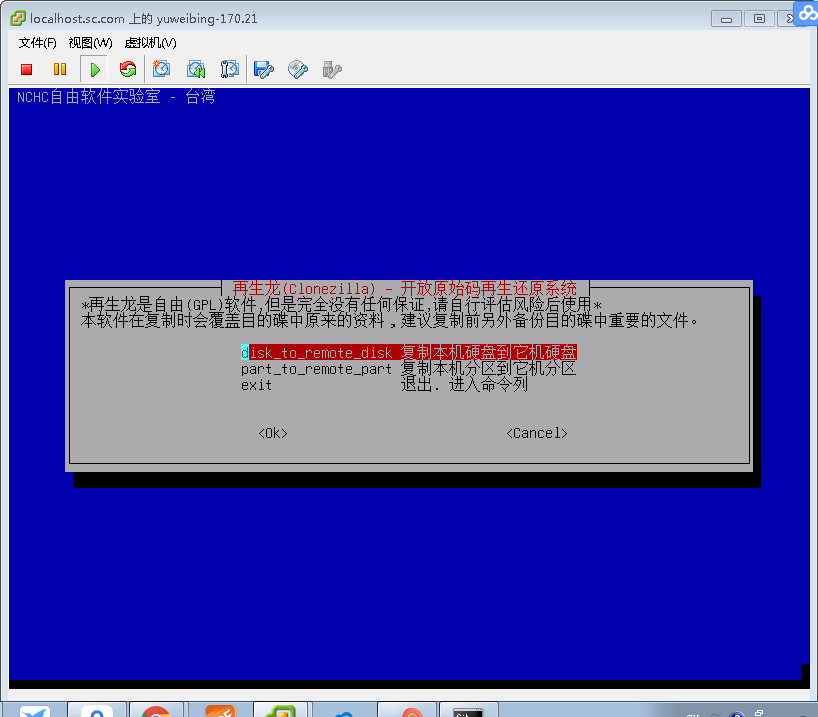
Task: Open the 虚拟机(V) menu
Action: 151,43
